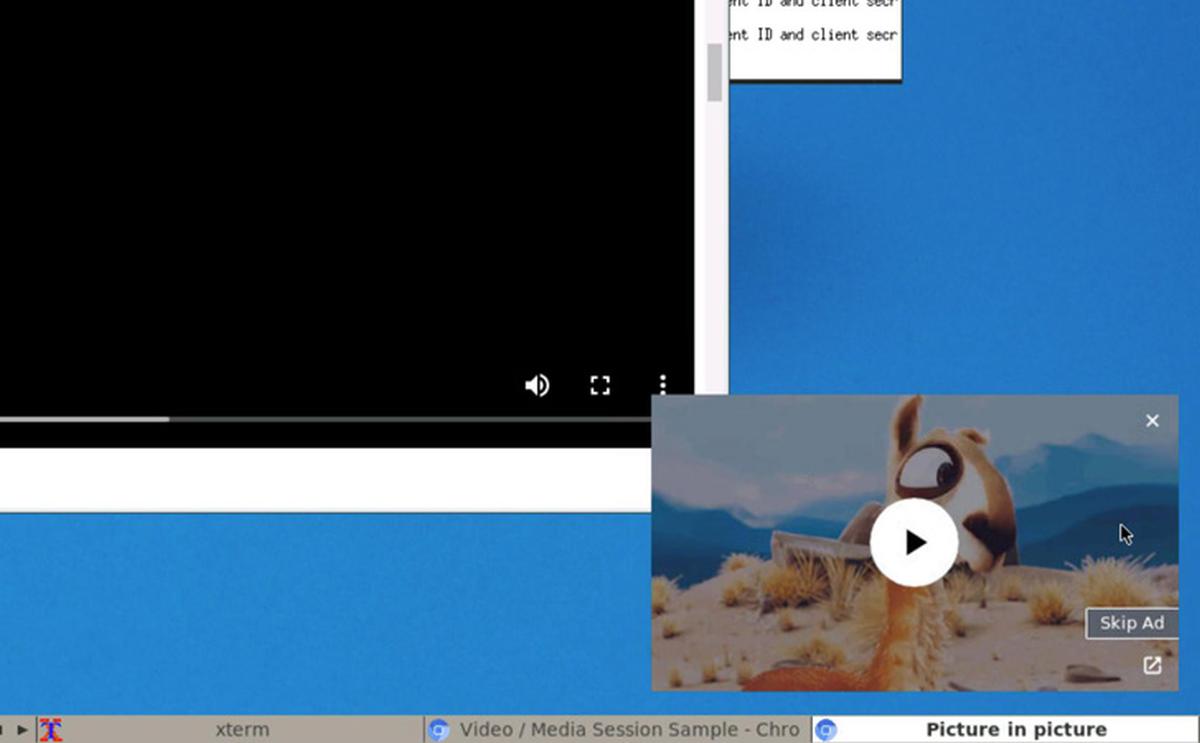Screen dimensions: 1200x743
Task: Open the video's three-dot options menu
Action: 662,386
